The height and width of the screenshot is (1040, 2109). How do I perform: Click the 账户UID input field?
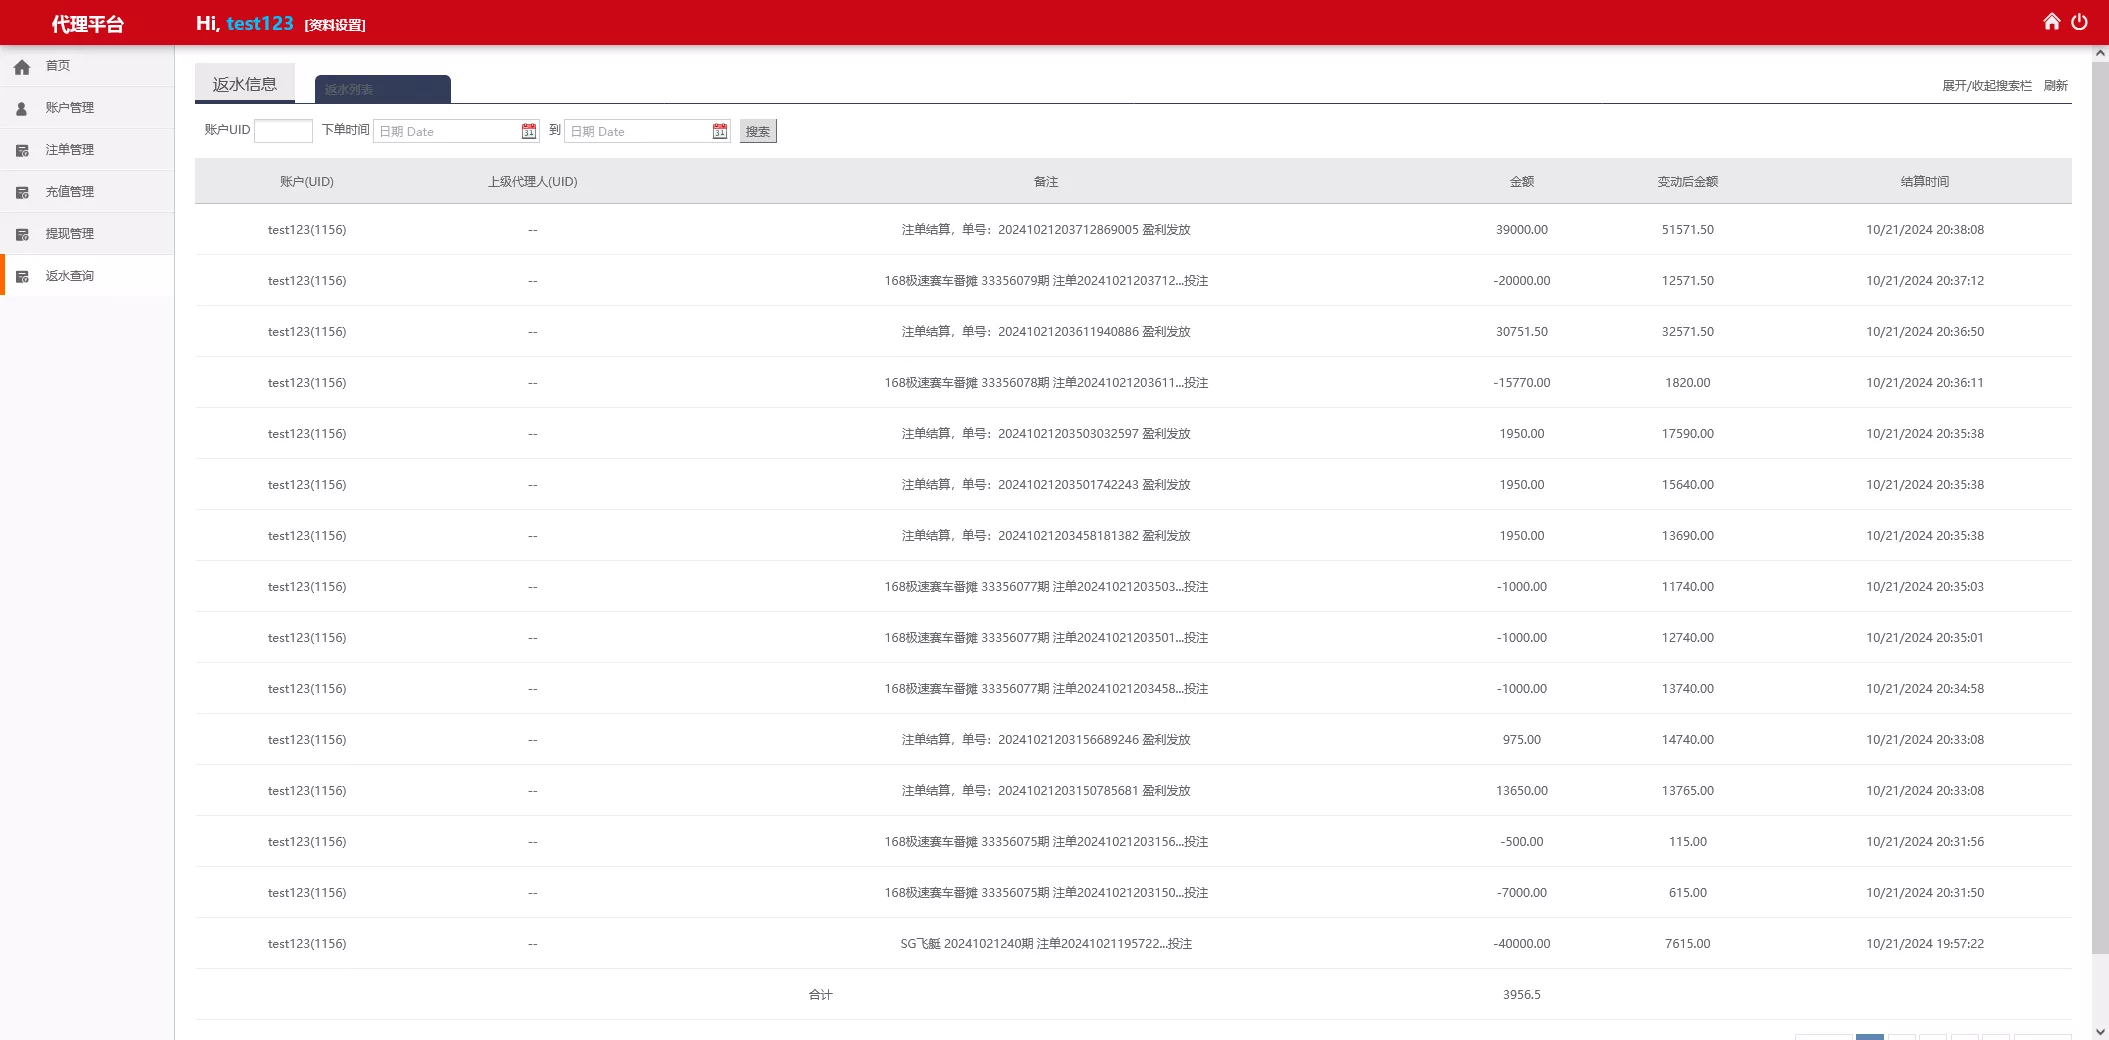[x=283, y=131]
